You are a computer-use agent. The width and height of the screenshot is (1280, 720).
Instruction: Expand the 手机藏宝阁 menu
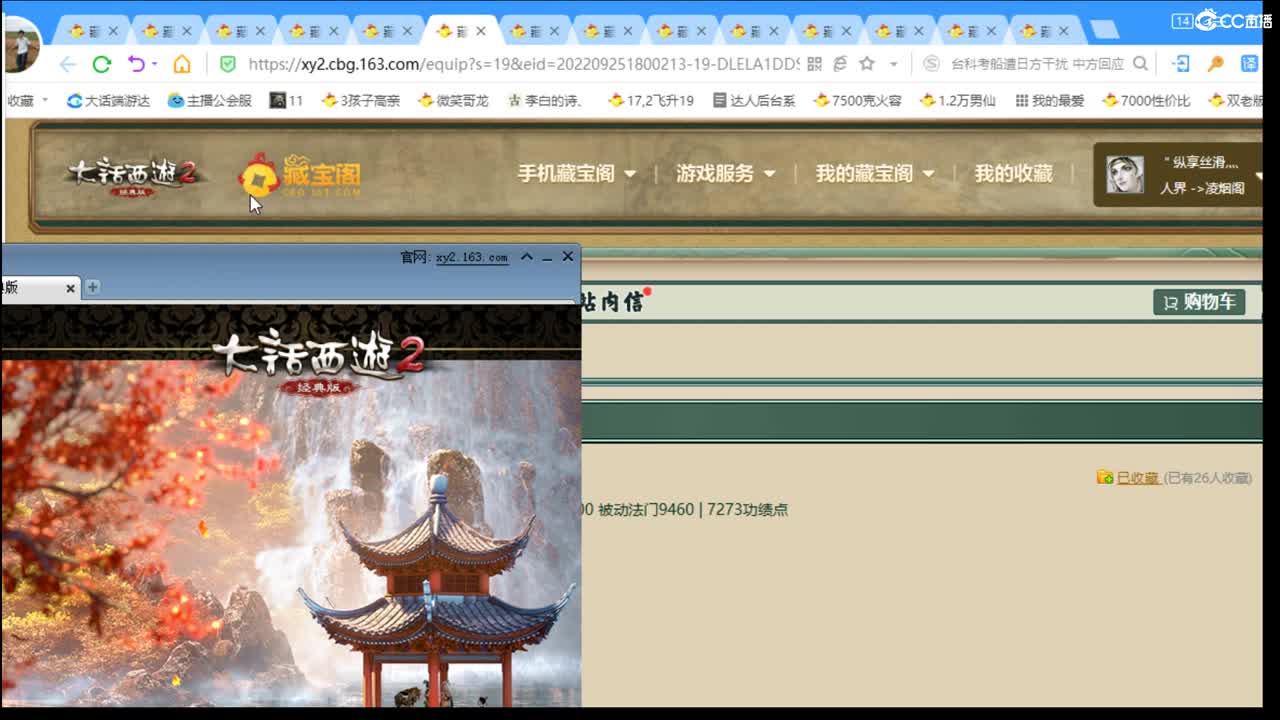[576, 173]
